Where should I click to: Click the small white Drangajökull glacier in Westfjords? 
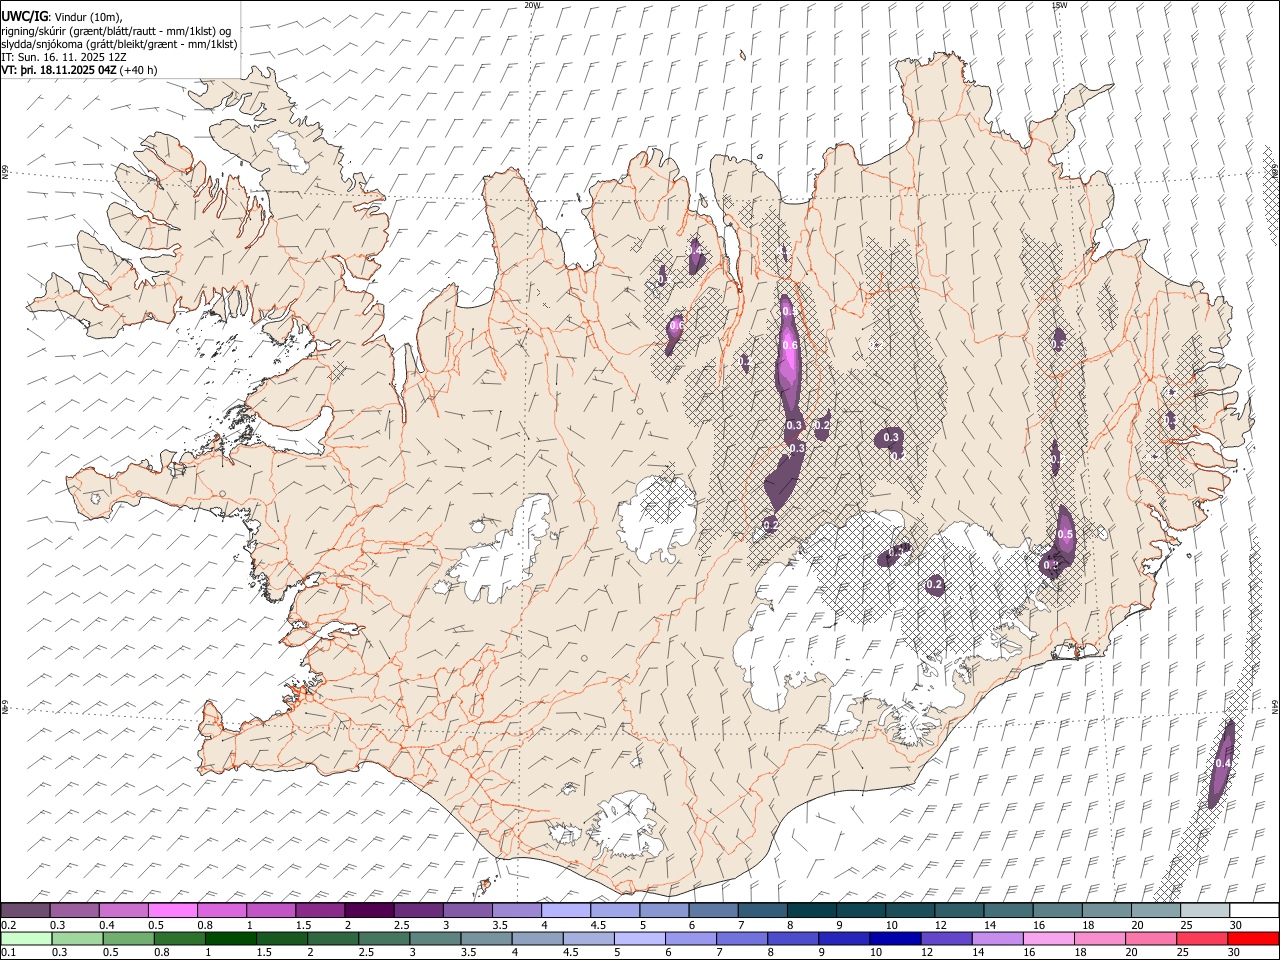pyautogui.click(x=291, y=150)
